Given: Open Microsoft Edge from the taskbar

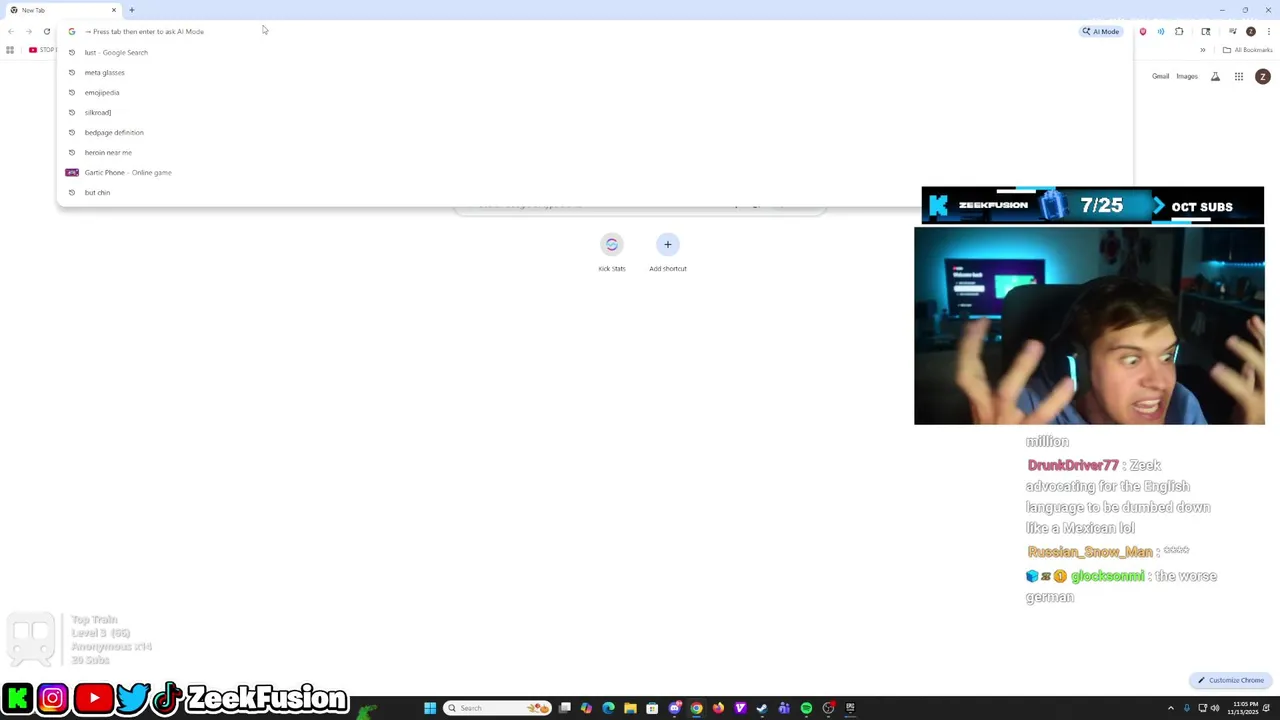Looking at the screenshot, I should click(x=608, y=708).
